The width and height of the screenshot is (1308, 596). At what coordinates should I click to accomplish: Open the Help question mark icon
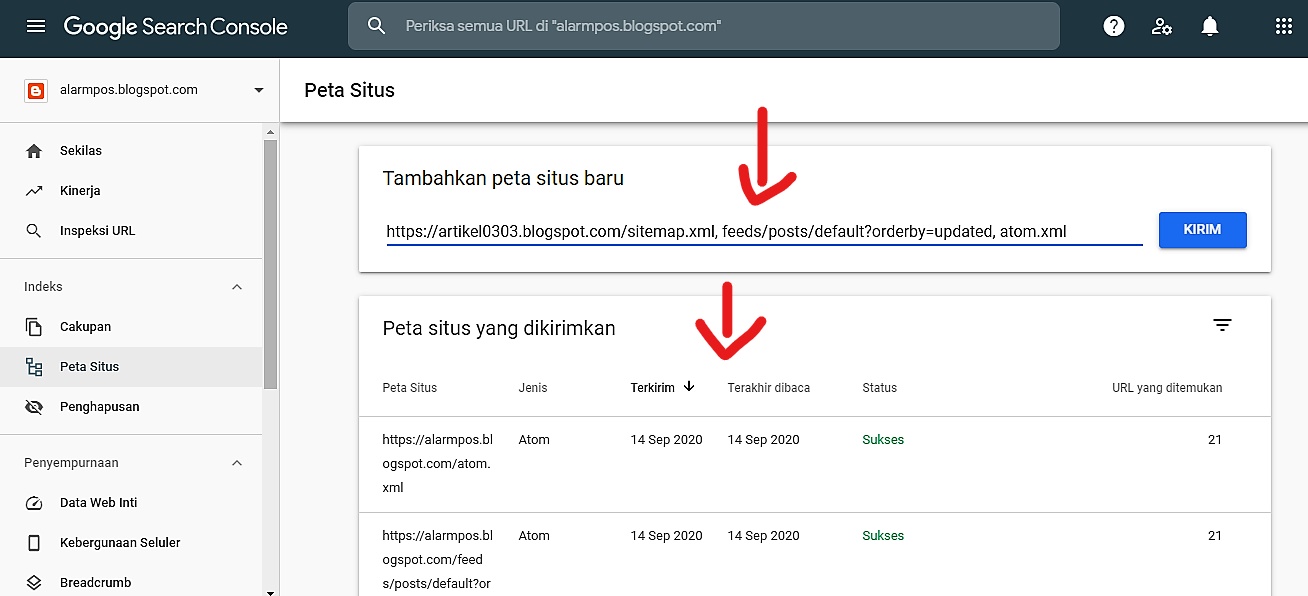tap(1114, 27)
